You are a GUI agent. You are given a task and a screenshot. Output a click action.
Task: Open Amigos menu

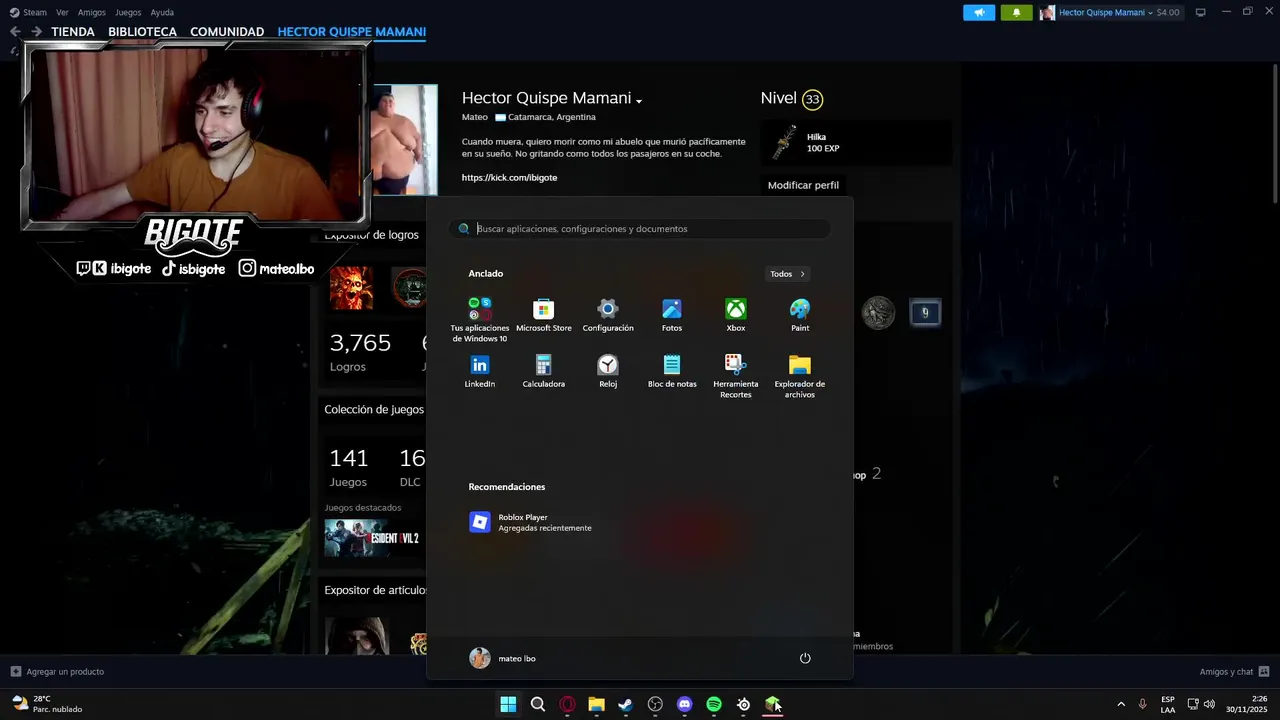92,12
